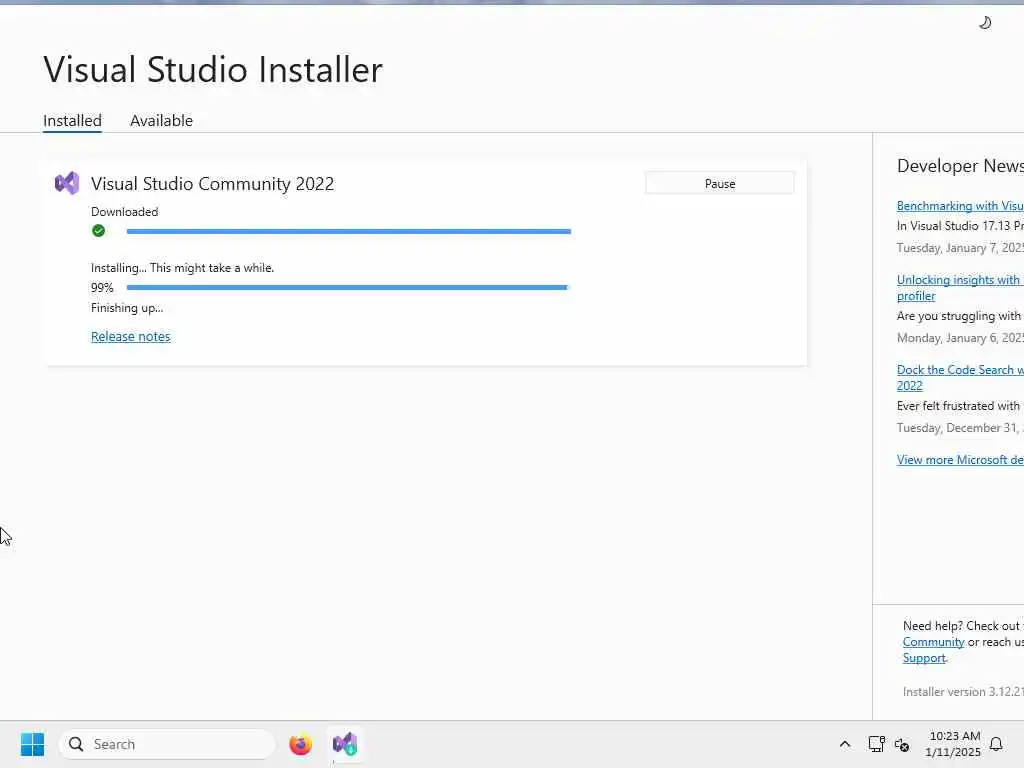Open Benchmarking with Visual Studio news link
Image resolution: width=1024 pixels, height=768 pixels.
960,206
